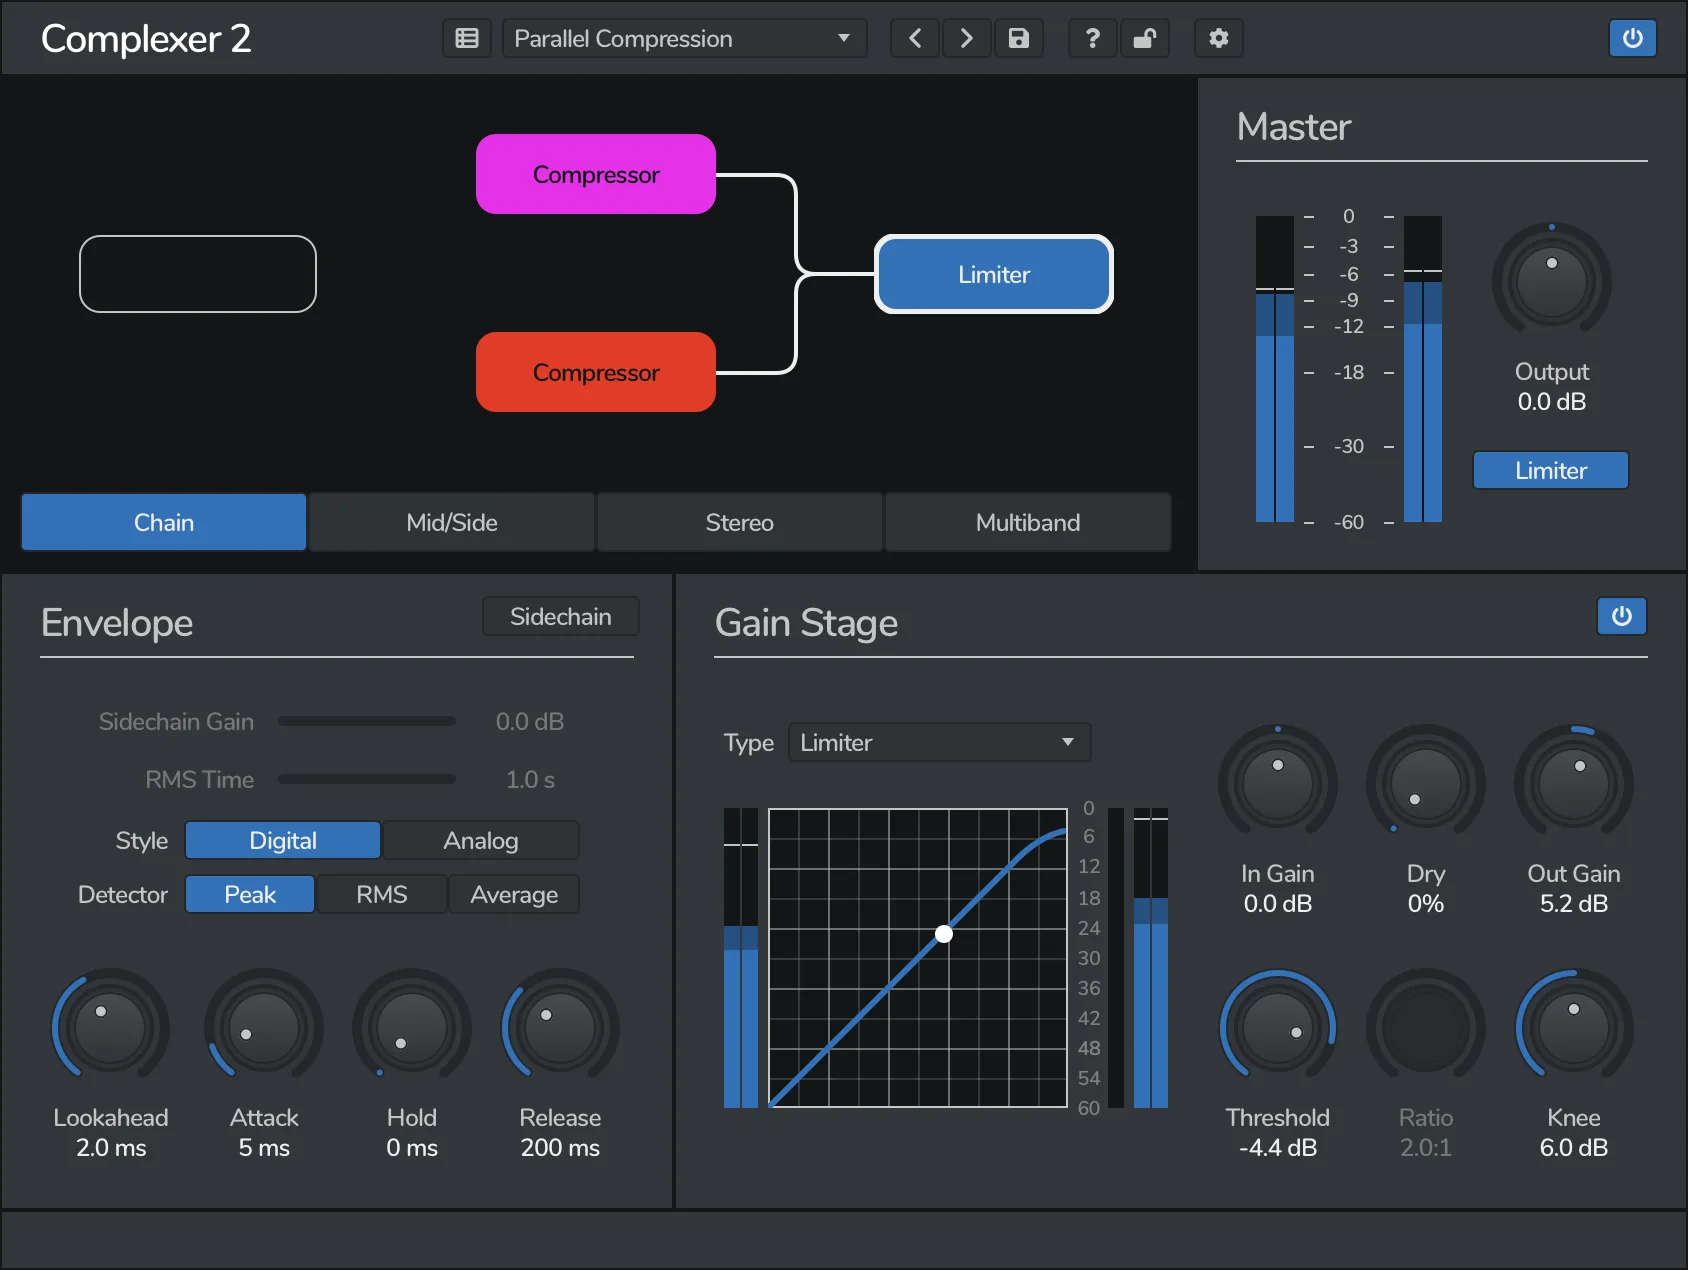1688x1270 pixels.
Task: Switch to the Mid/Side tab
Action: click(452, 522)
